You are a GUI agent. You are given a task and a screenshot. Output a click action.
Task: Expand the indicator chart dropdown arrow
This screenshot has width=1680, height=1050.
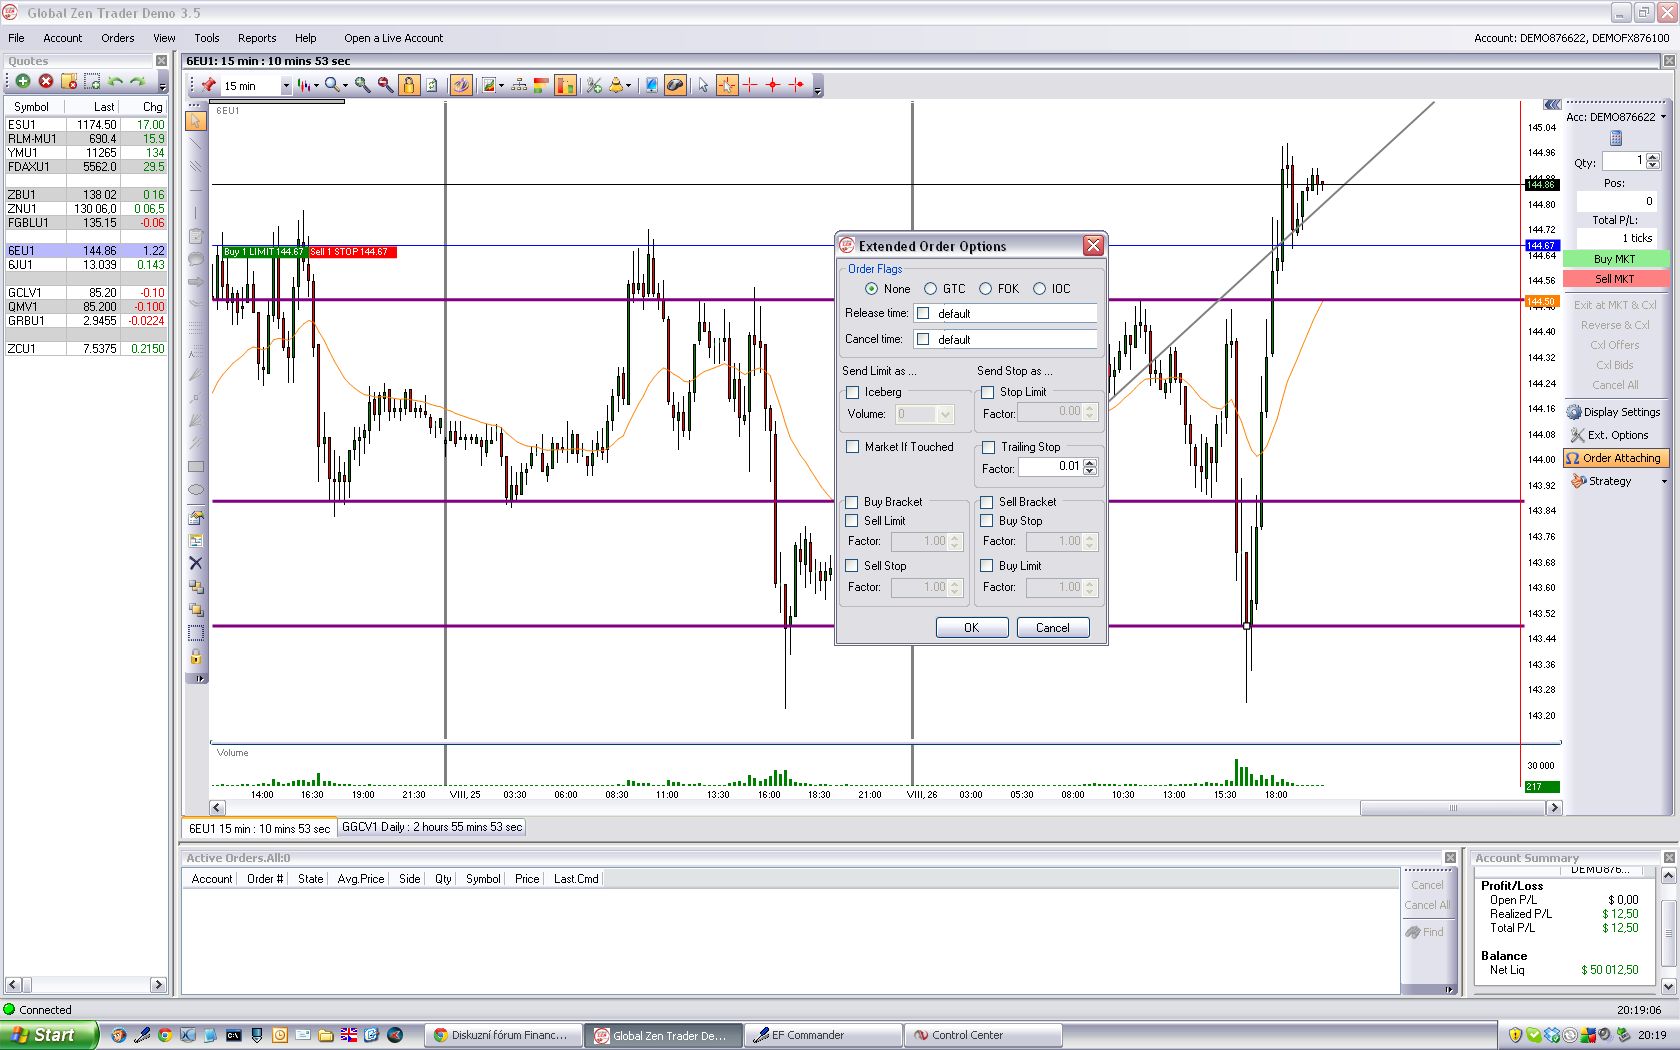tap(501, 86)
